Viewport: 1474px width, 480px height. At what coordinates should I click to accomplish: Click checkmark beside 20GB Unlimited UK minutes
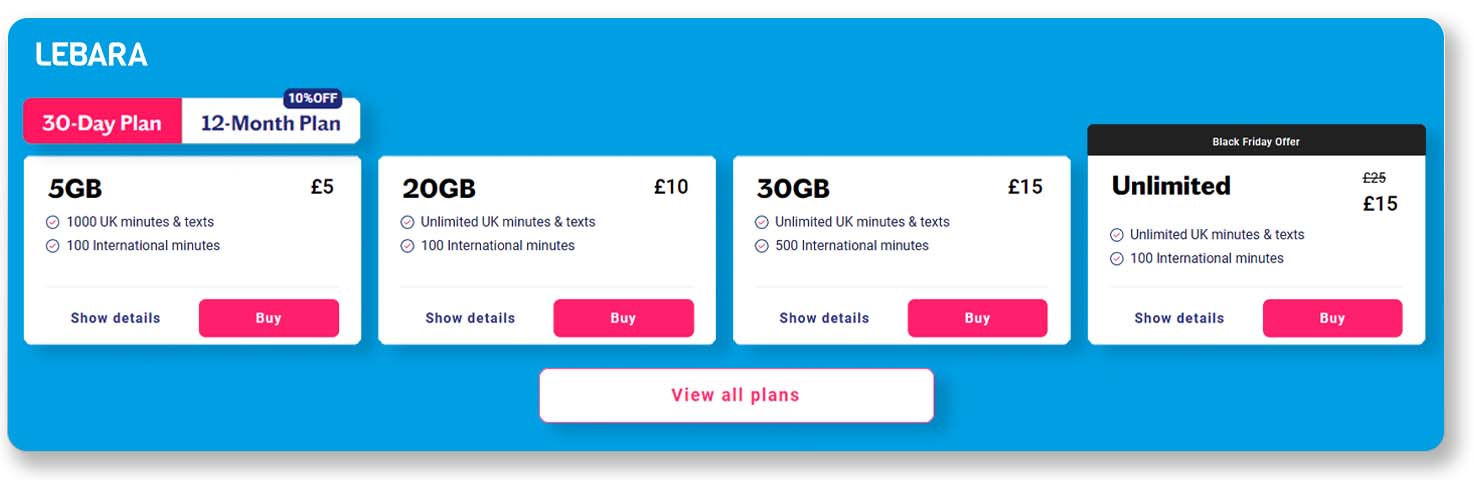point(407,222)
